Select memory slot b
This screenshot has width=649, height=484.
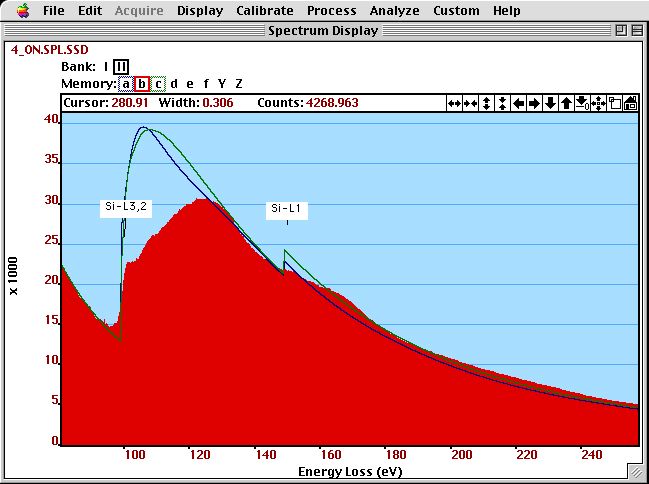pyautogui.click(x=142, y=84)
